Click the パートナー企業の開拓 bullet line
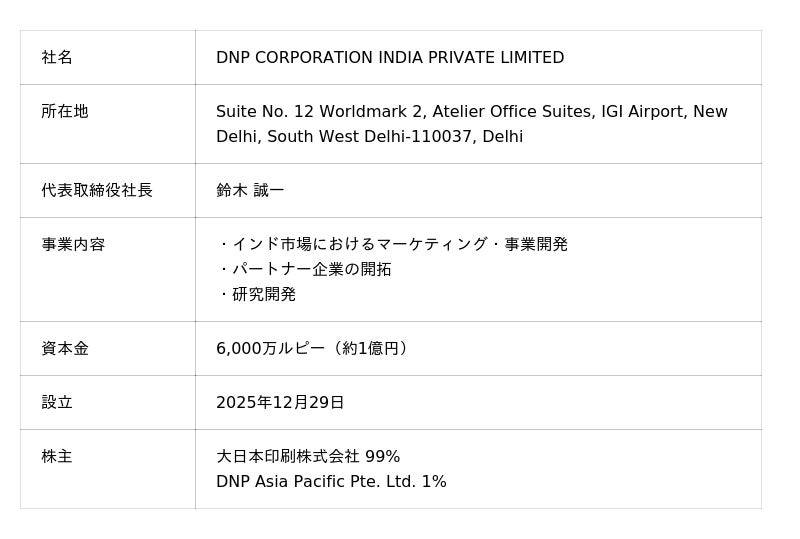800x539 pixels. pos(310,269)
